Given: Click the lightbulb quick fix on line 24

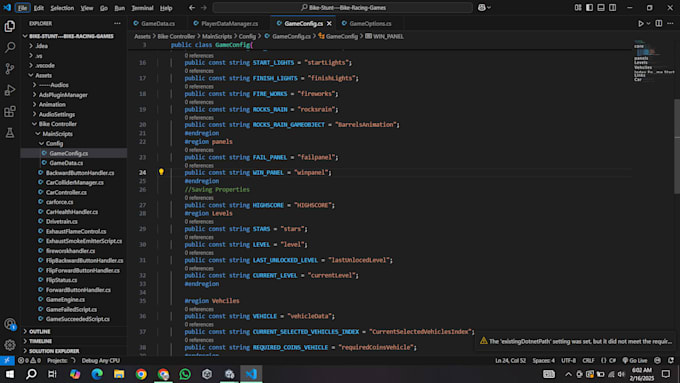Looking at the screenshot, I should pos(161,172).
